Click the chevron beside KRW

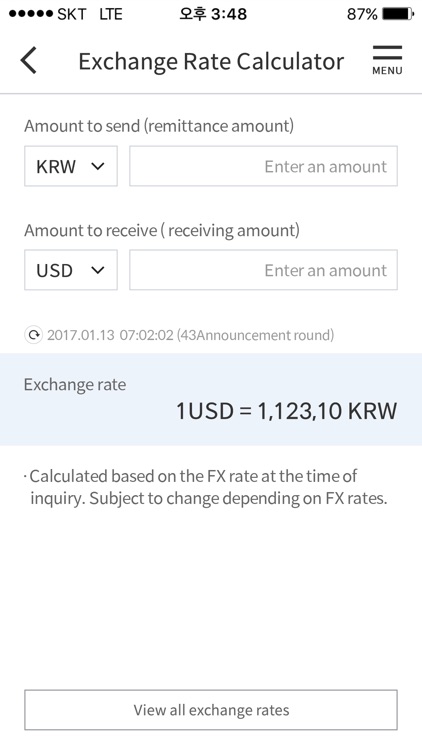click(98, 166)
